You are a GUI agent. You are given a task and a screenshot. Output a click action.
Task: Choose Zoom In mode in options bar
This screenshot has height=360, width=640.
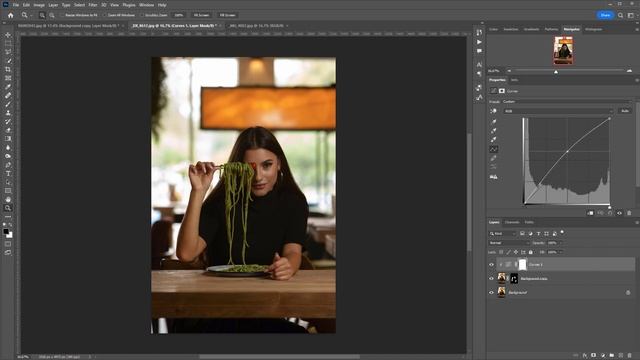pyautogui.click(x=42, y=15)
